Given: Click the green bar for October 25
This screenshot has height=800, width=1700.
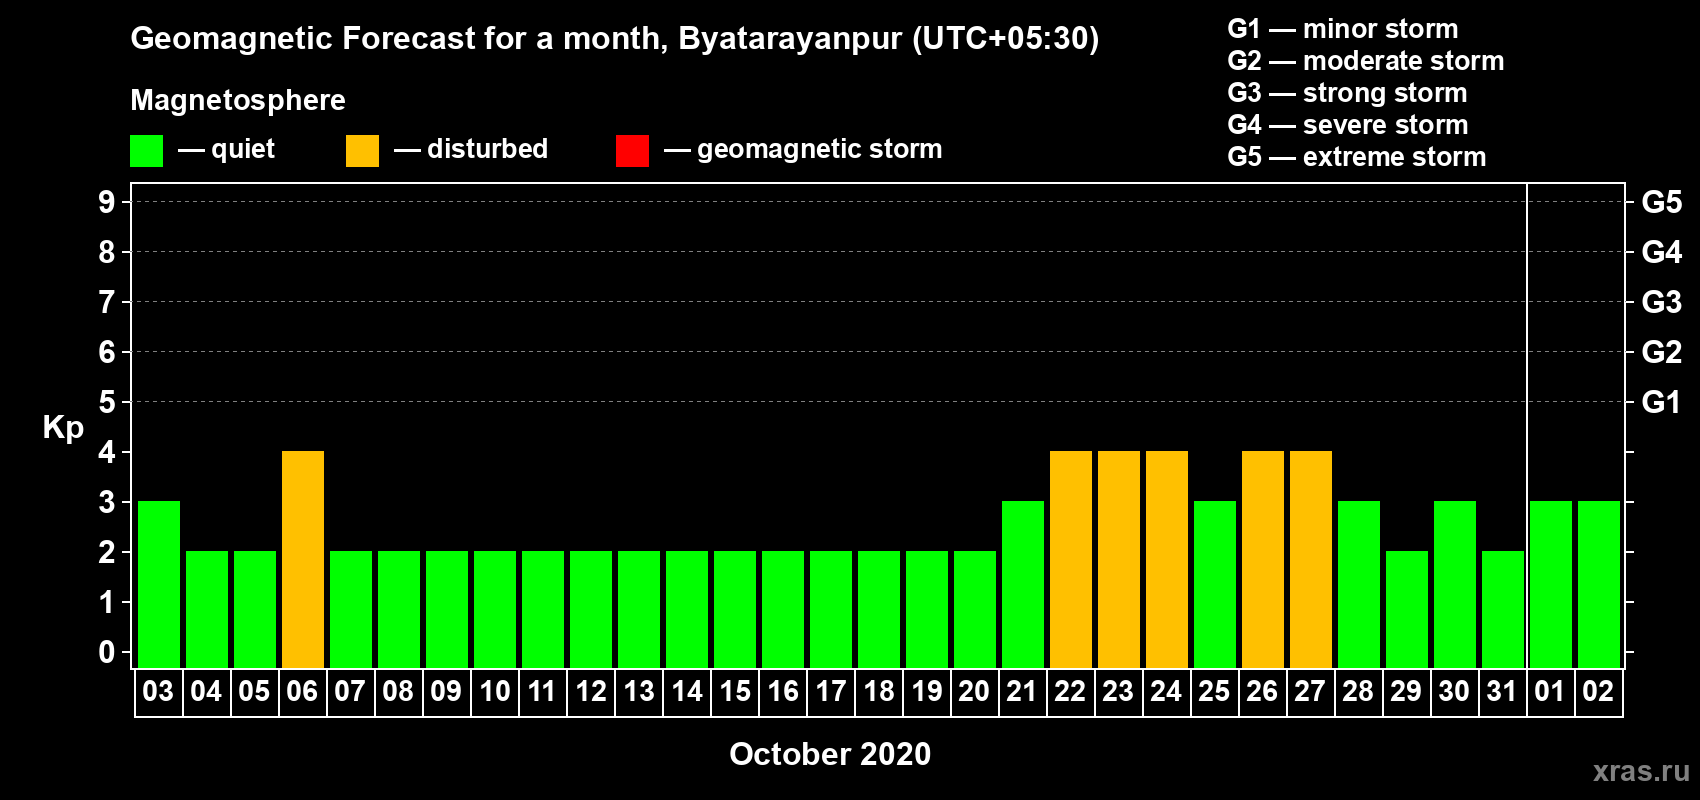Looking at the screenshot, I should (1215, 584).
